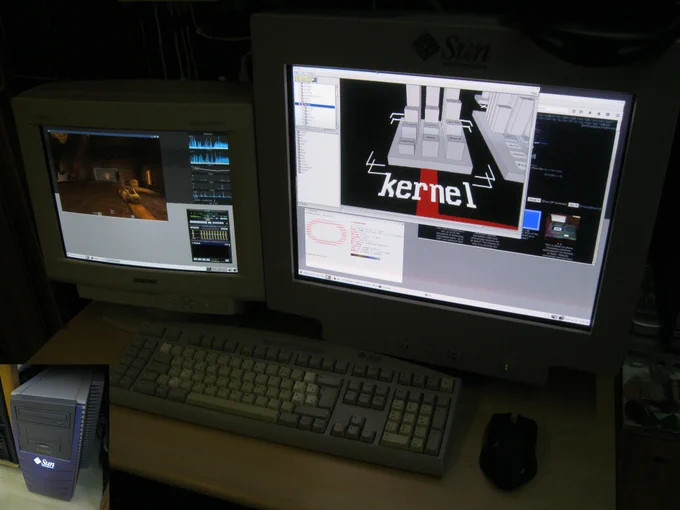Click the first yellow folder icon in the toolbar

click(x=298, y=78)
